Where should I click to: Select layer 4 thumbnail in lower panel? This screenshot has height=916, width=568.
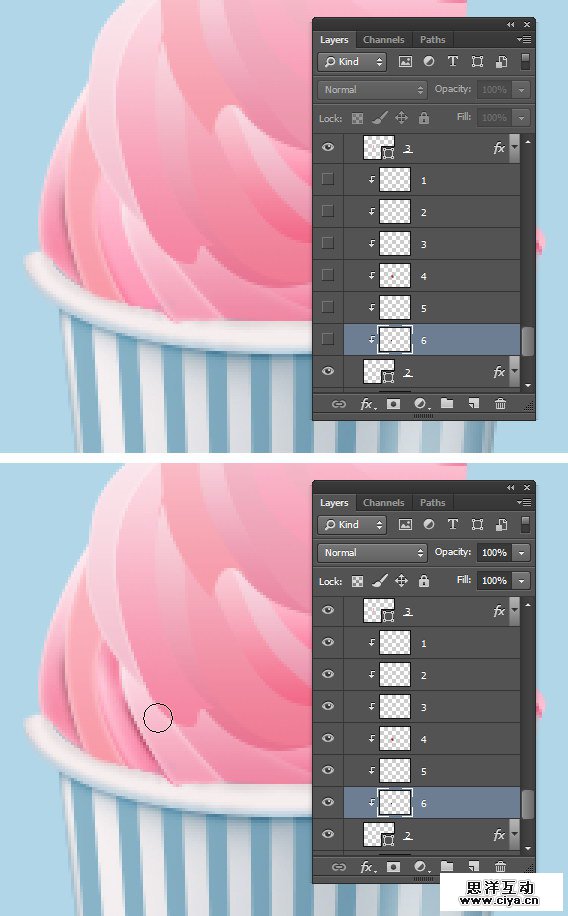pyautogui.click(x=394, y=738)
